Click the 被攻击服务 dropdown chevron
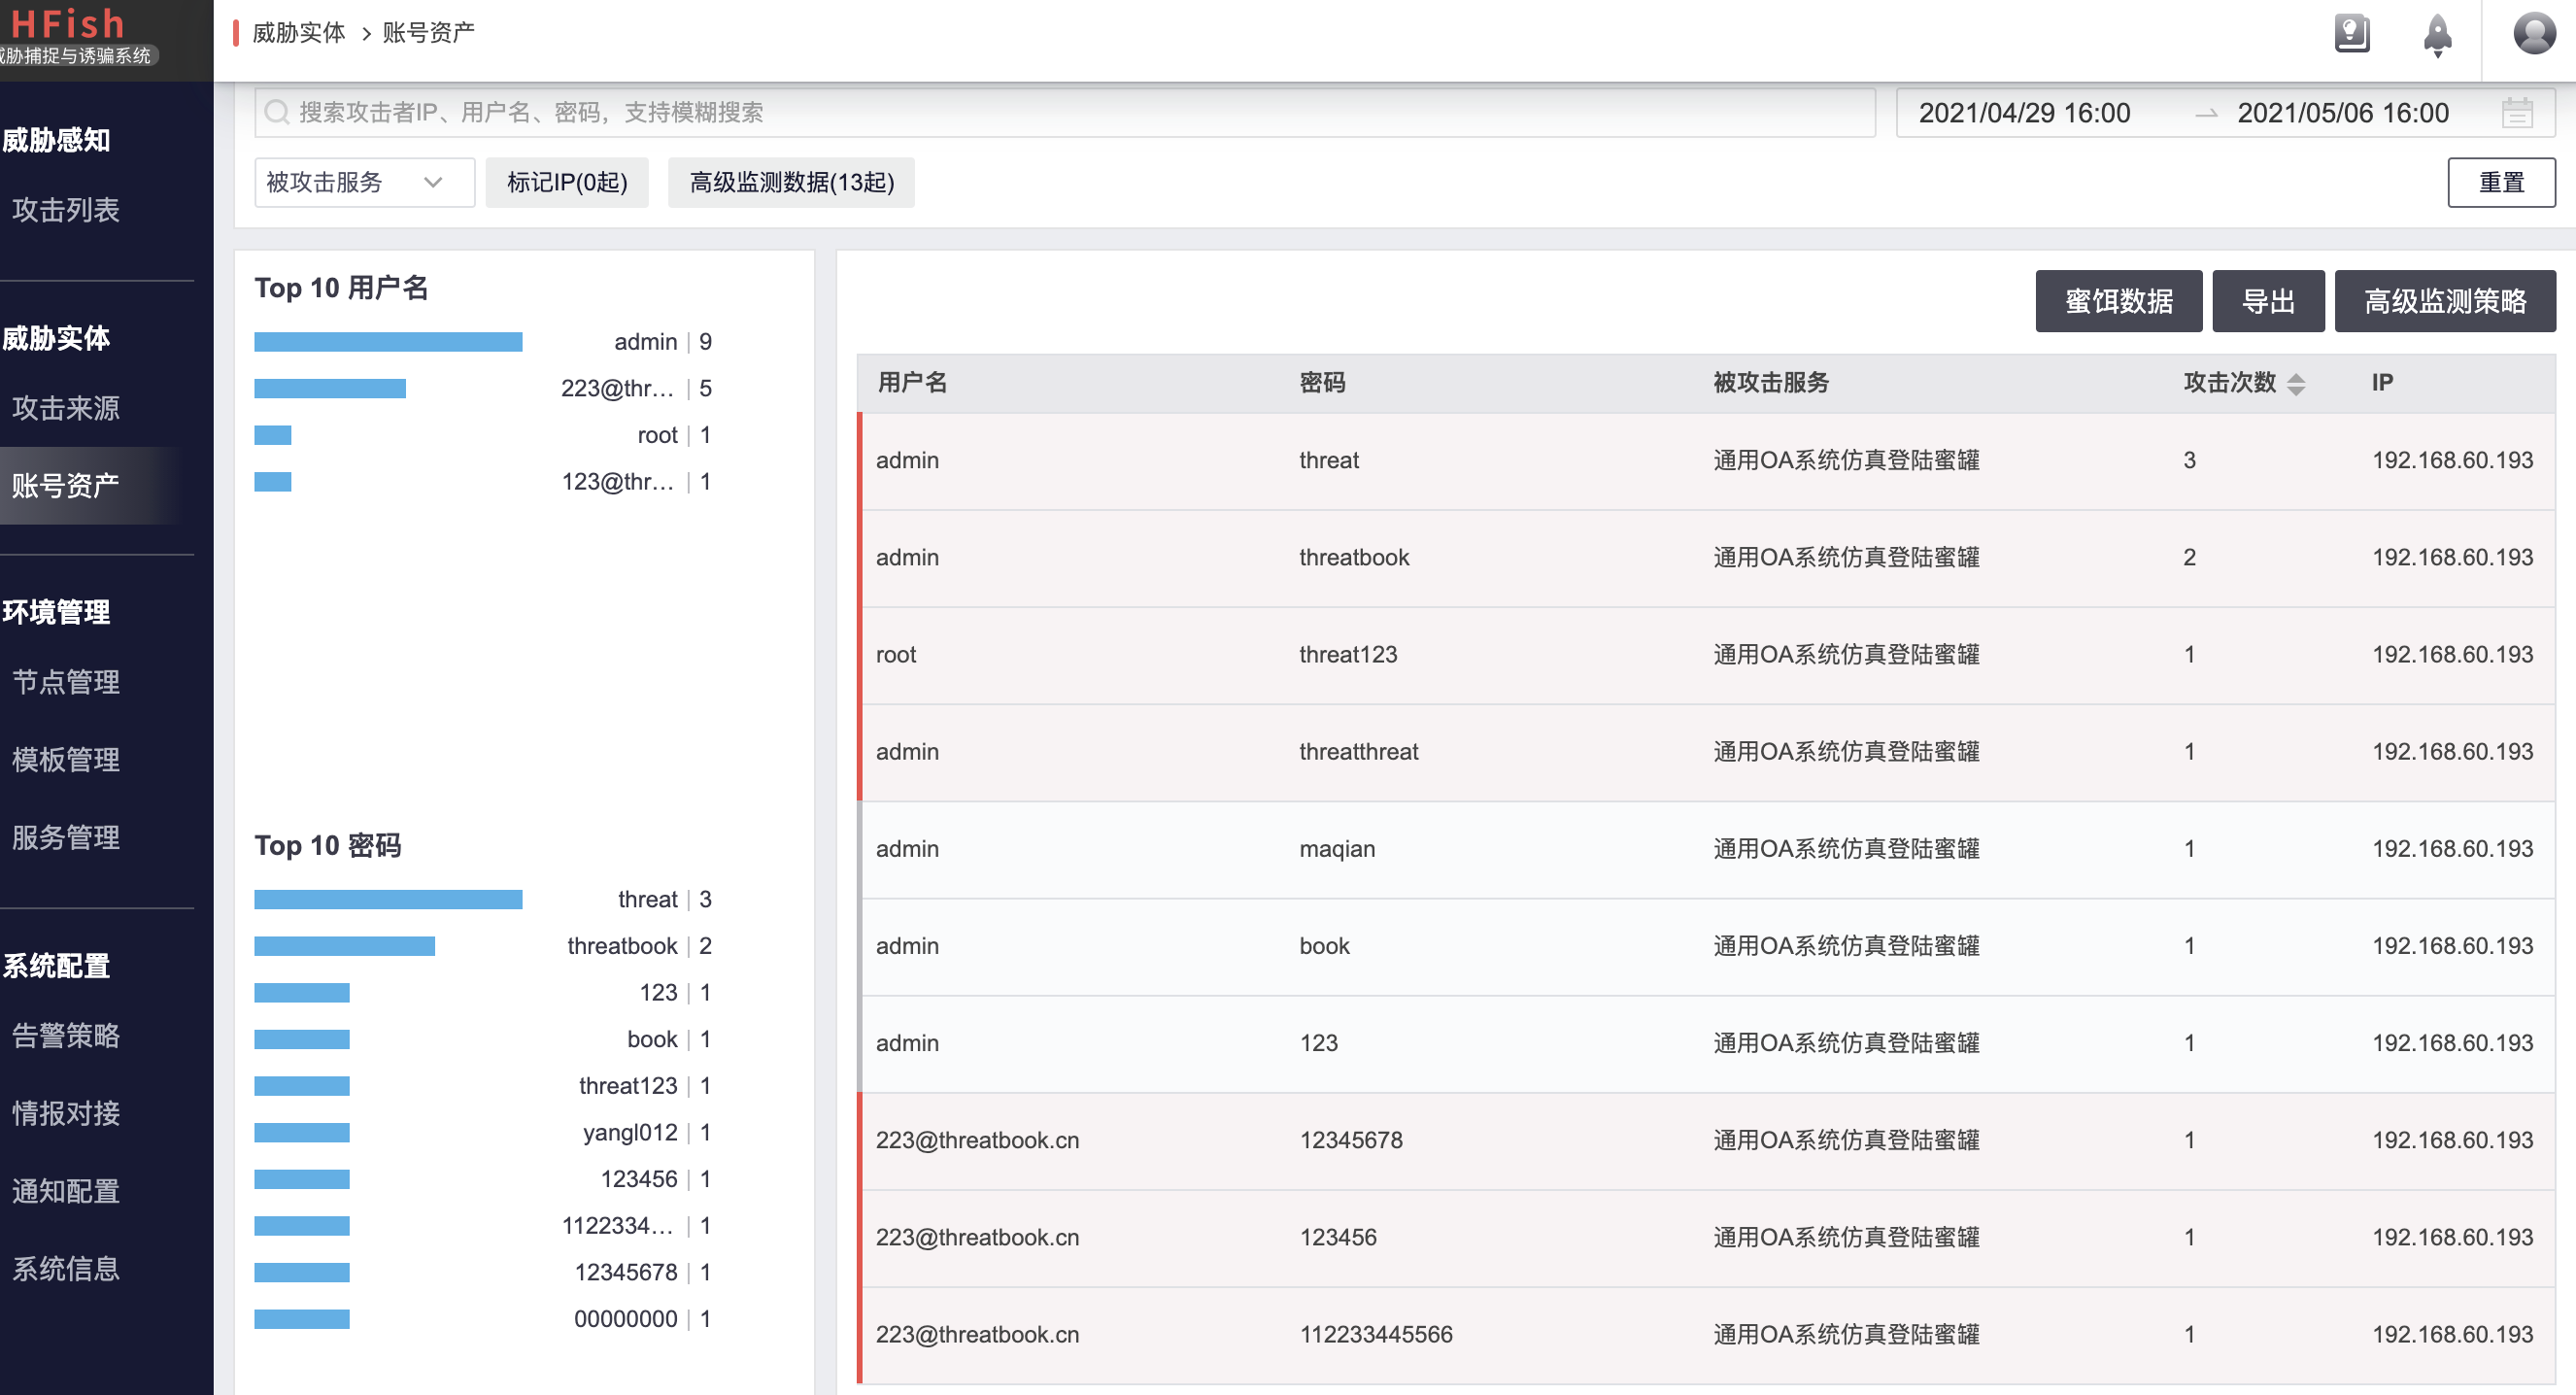This screenshot has height=1395, width=2576. click(433, 182)
